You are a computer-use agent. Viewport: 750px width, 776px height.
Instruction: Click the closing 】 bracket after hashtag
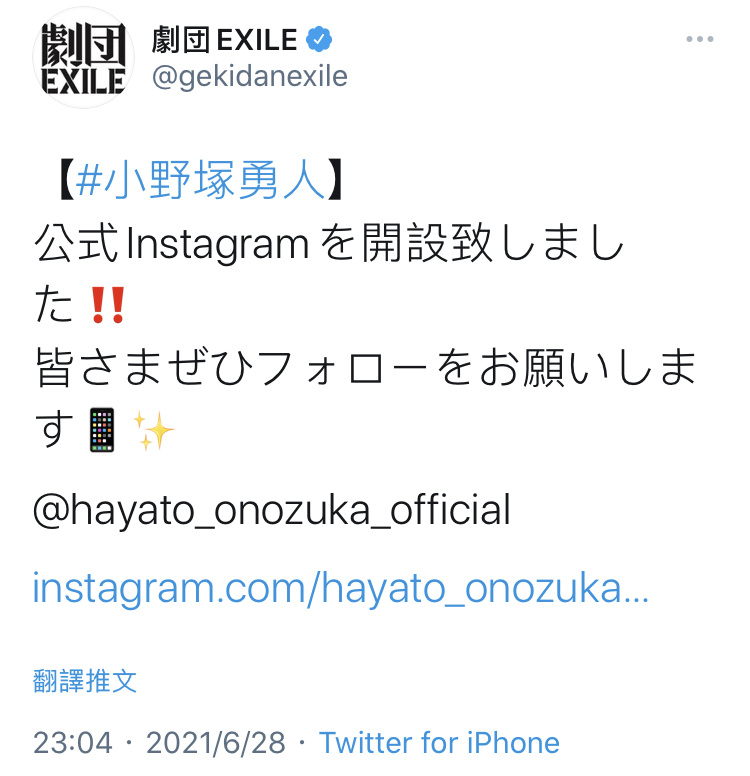click(x=335, y=180)
